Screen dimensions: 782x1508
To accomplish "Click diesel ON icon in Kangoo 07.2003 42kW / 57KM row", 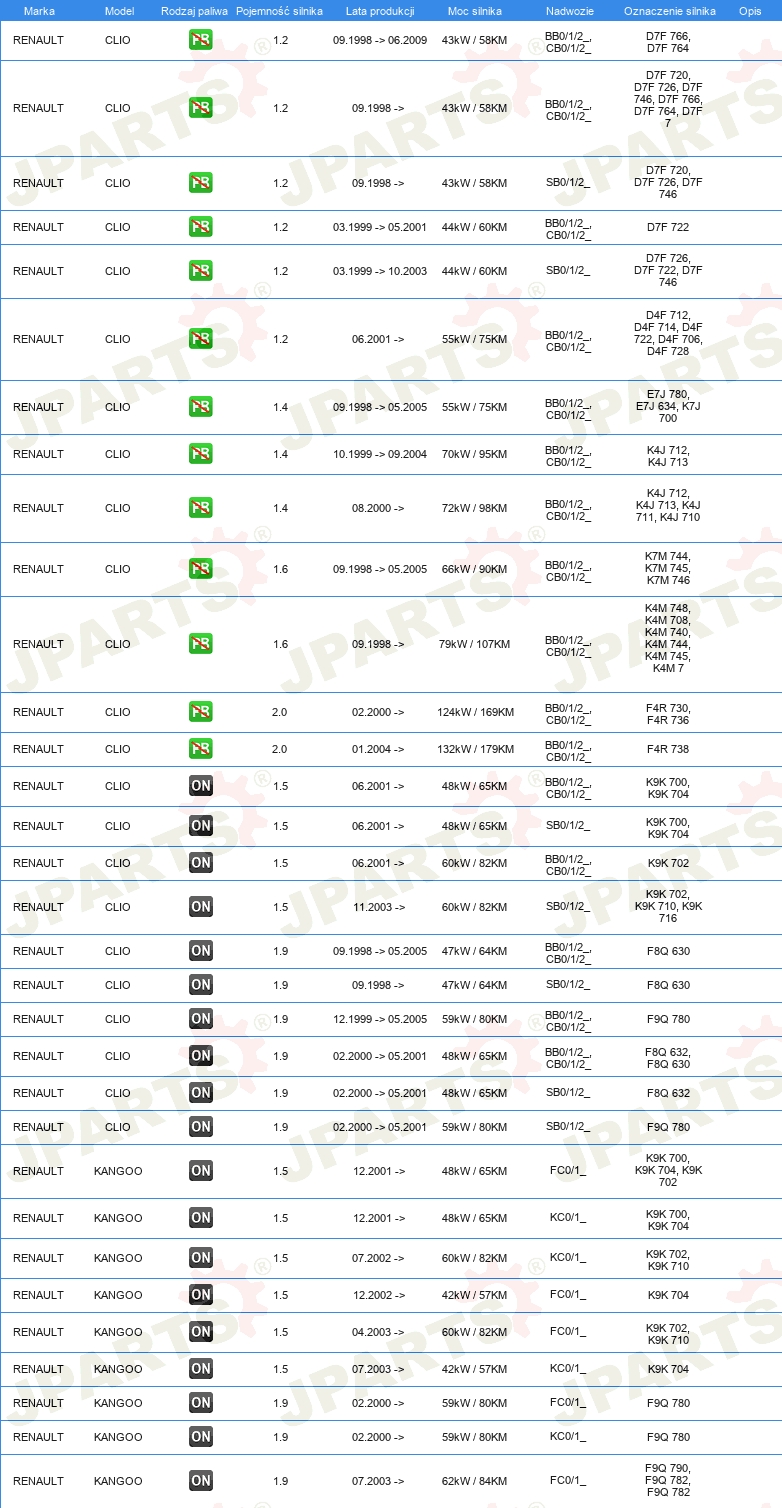I will (x=201, y=1369).
